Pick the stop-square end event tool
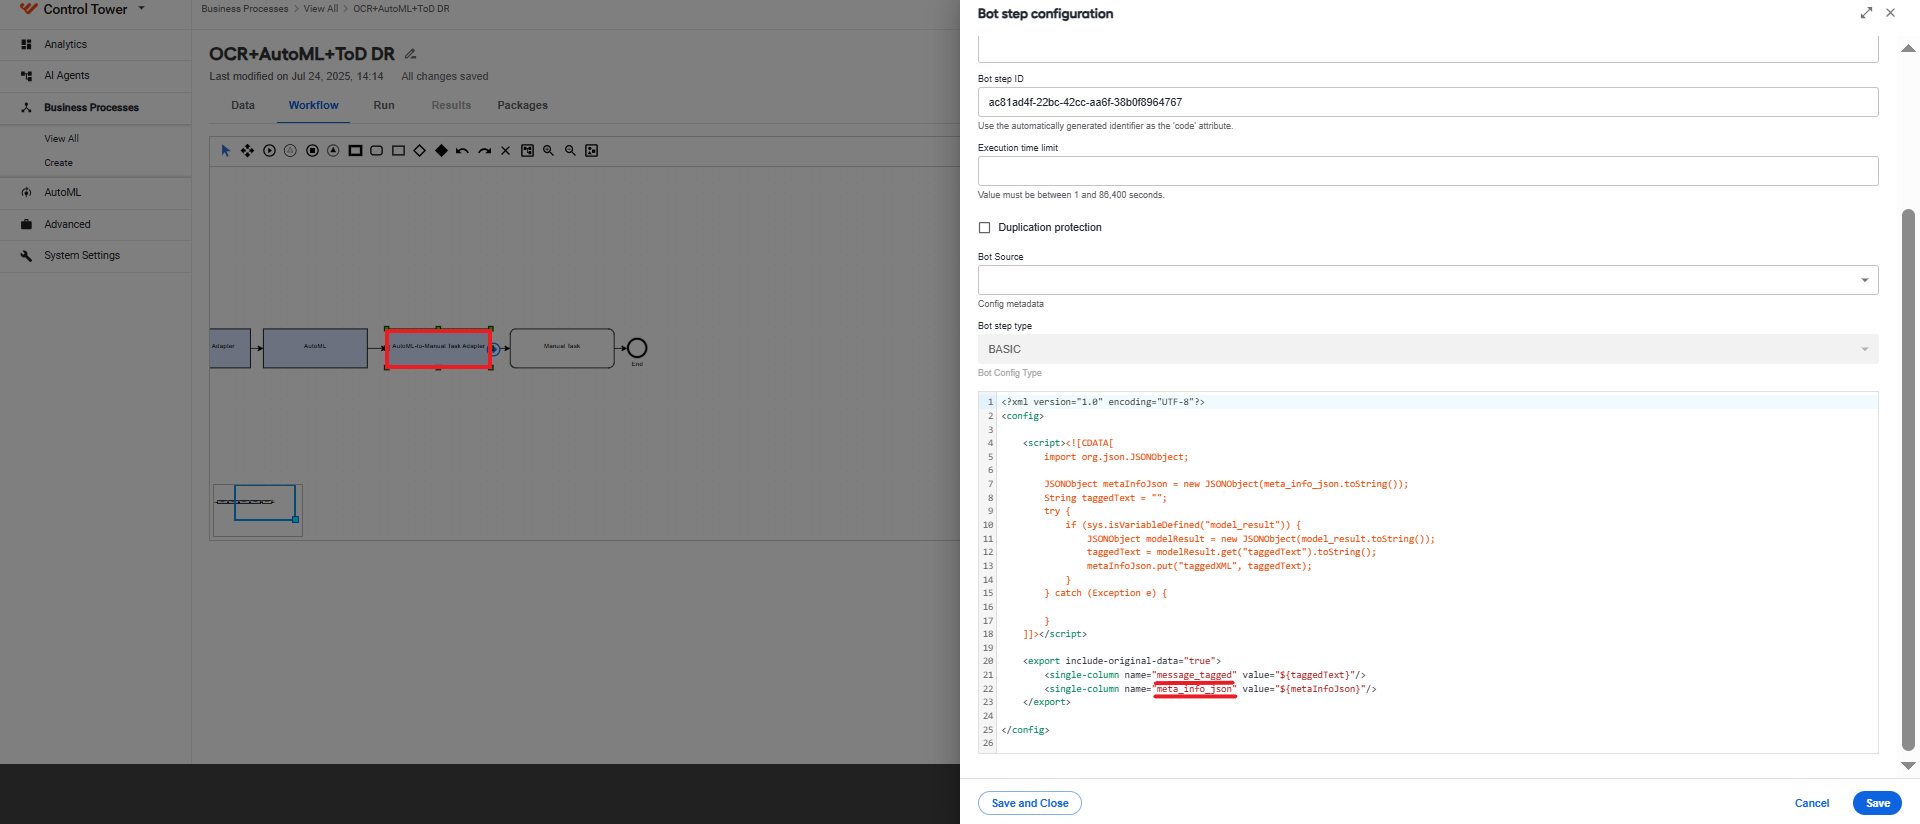Screen dimensions: 1920x824 (312, 151)
